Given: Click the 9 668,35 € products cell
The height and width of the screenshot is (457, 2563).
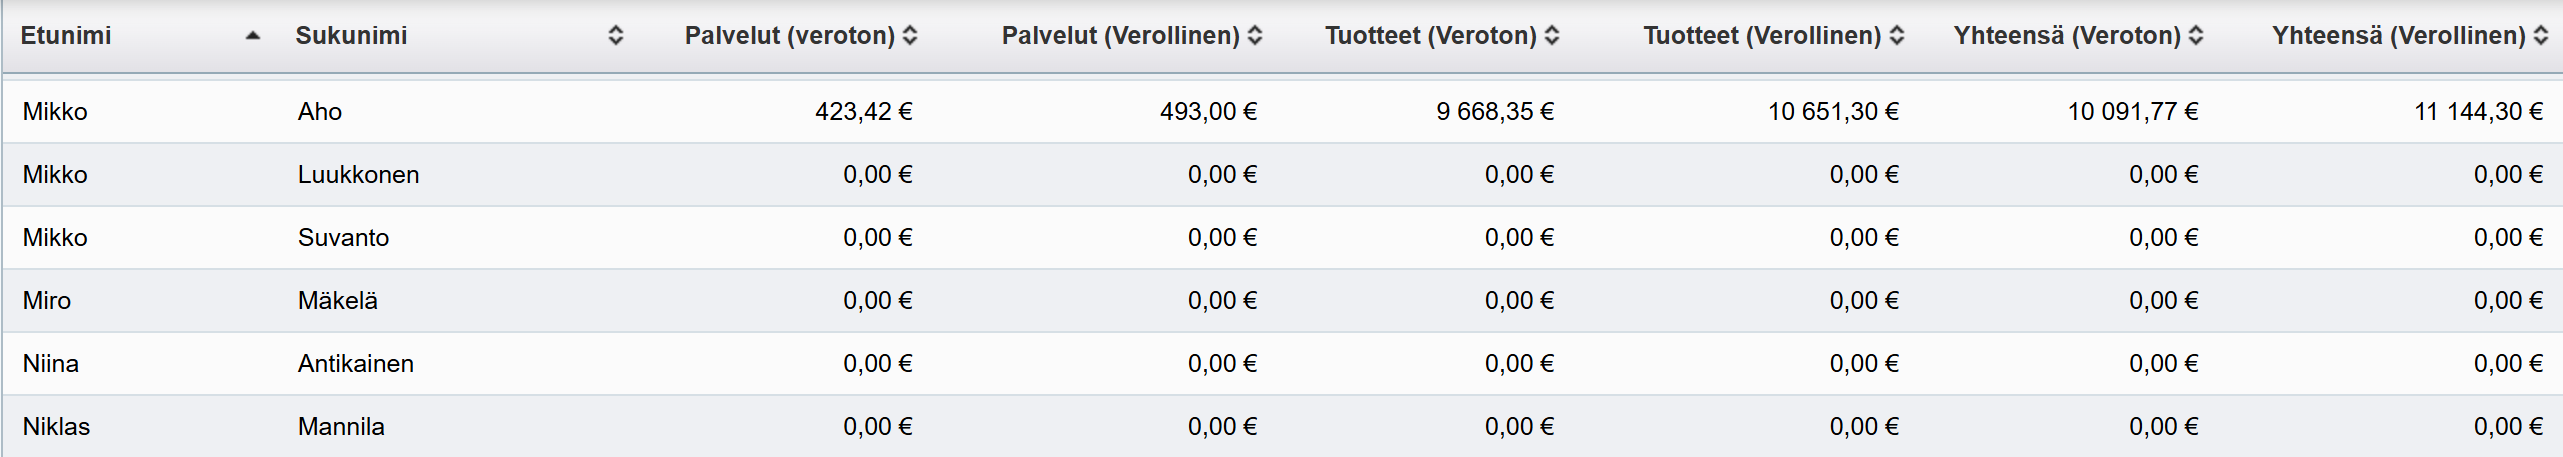Looking at the screenshot, I should pos(1495,112).
